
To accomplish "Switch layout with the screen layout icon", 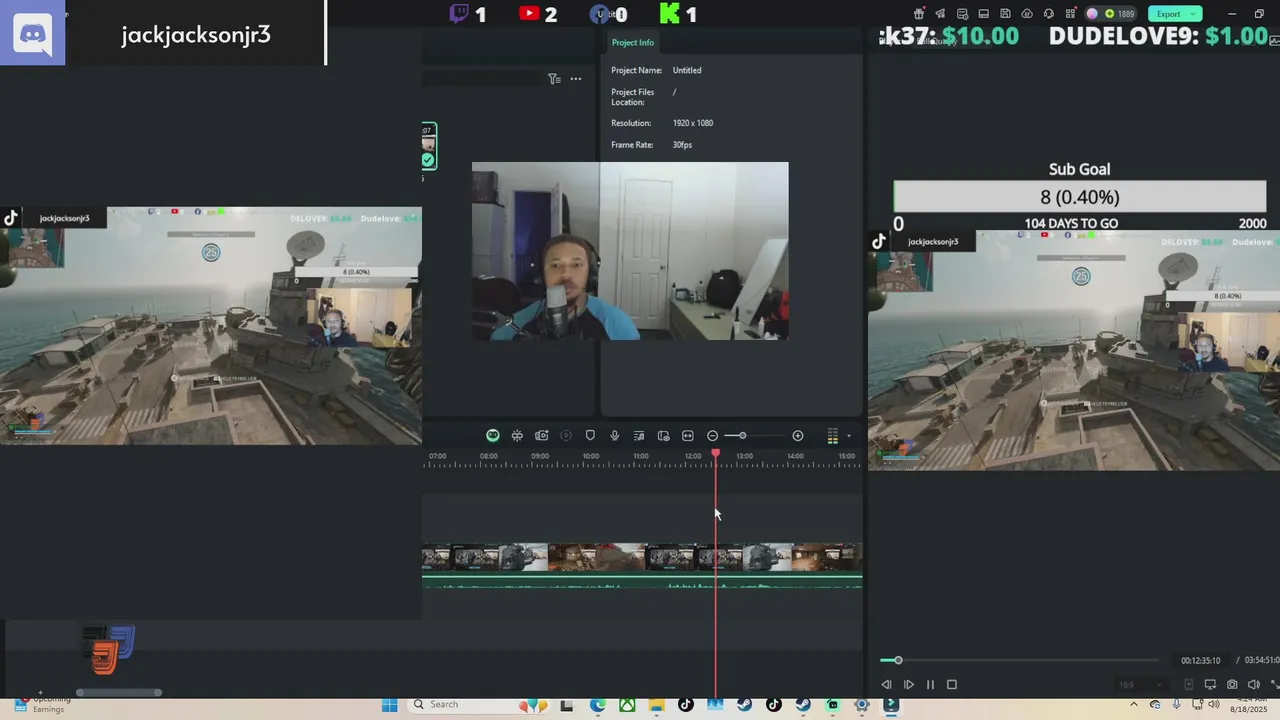I will pos(984,14).
